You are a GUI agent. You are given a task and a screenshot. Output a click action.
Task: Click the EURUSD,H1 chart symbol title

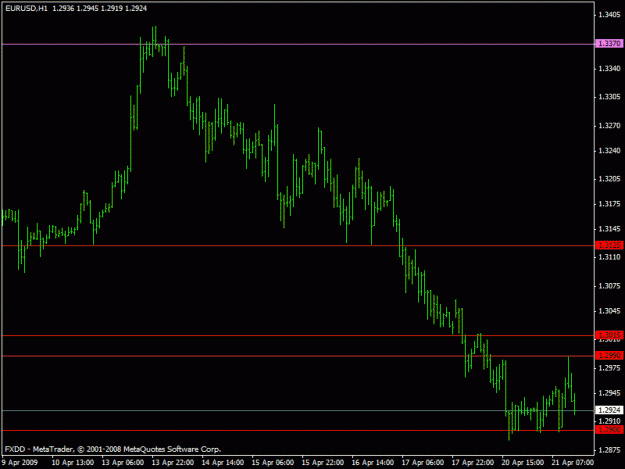coord(26,8)
